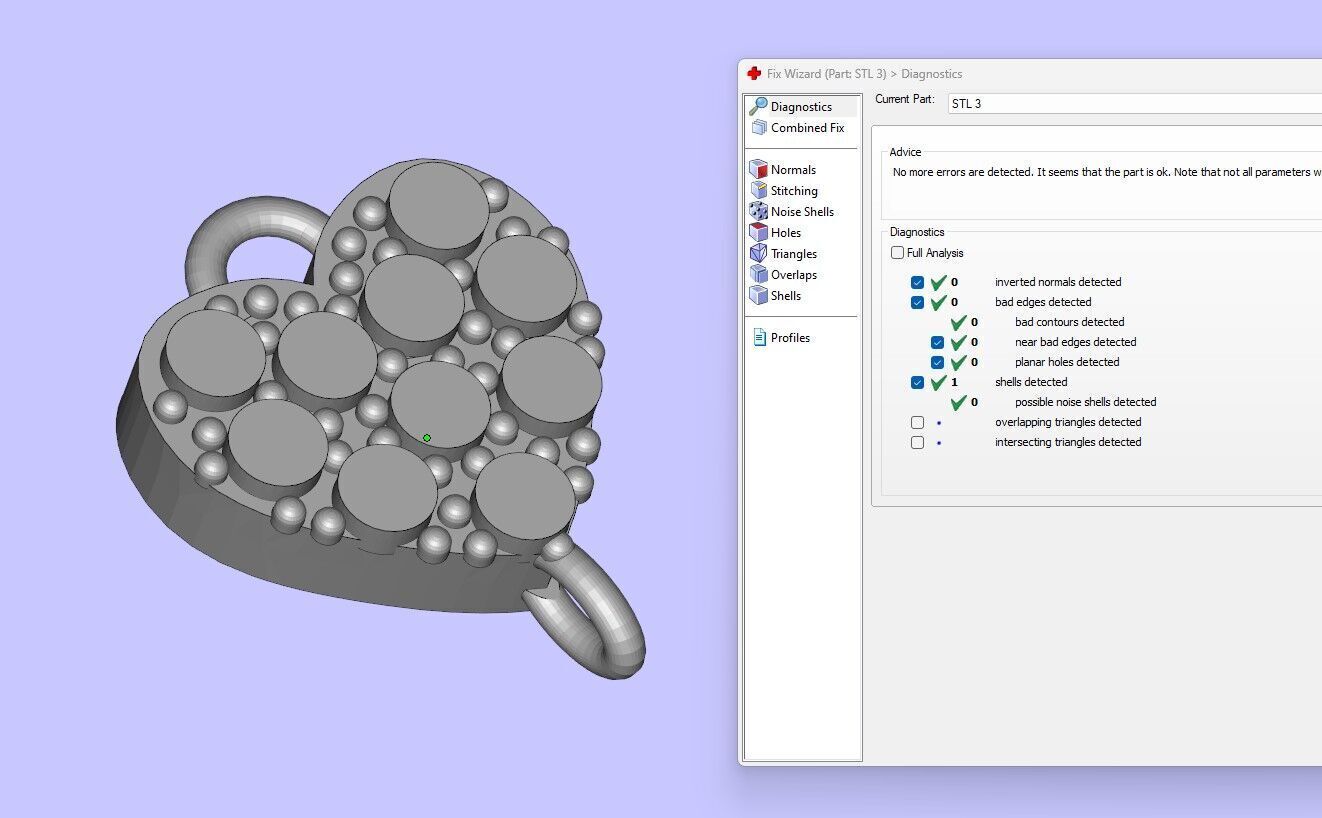Click the Triangles icon in sidebar

pos(759,253)
